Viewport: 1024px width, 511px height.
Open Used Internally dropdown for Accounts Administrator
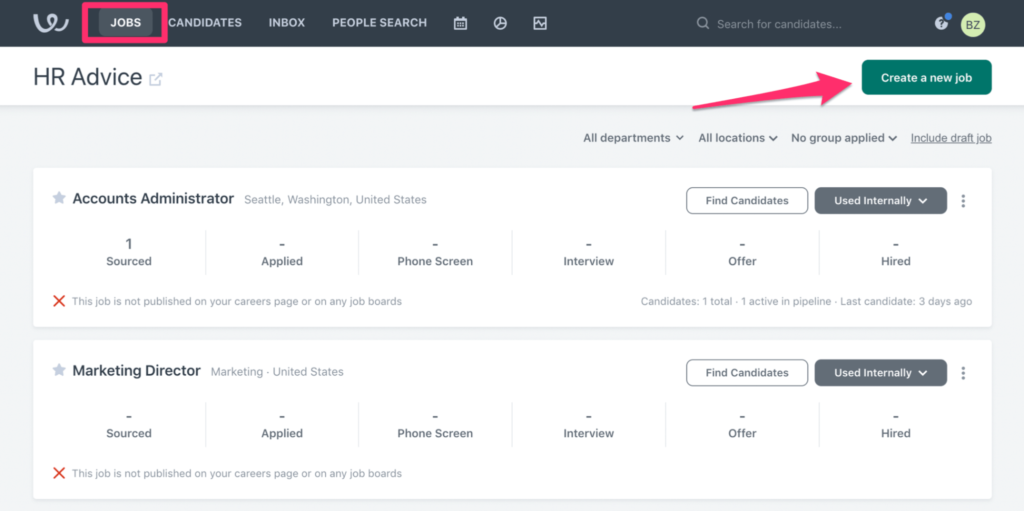point(880,201)
